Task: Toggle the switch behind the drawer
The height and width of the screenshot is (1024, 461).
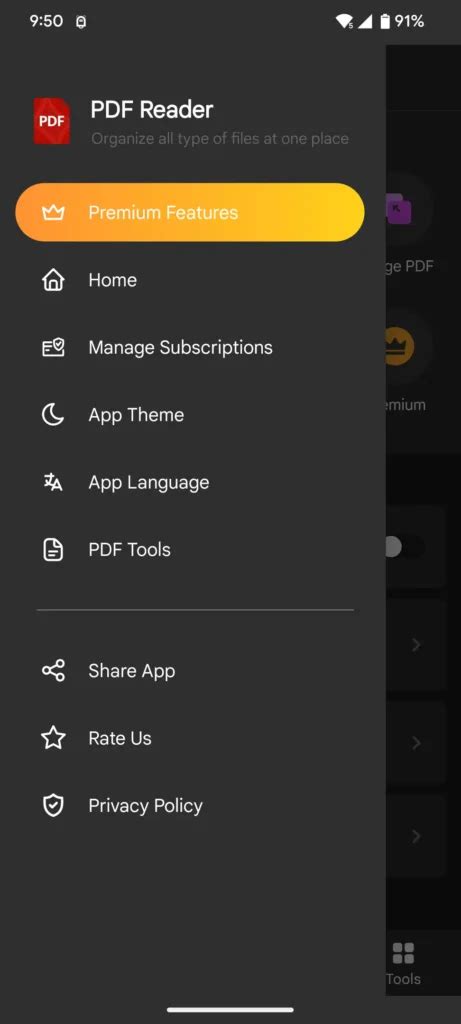Action: tap(404, 547)
